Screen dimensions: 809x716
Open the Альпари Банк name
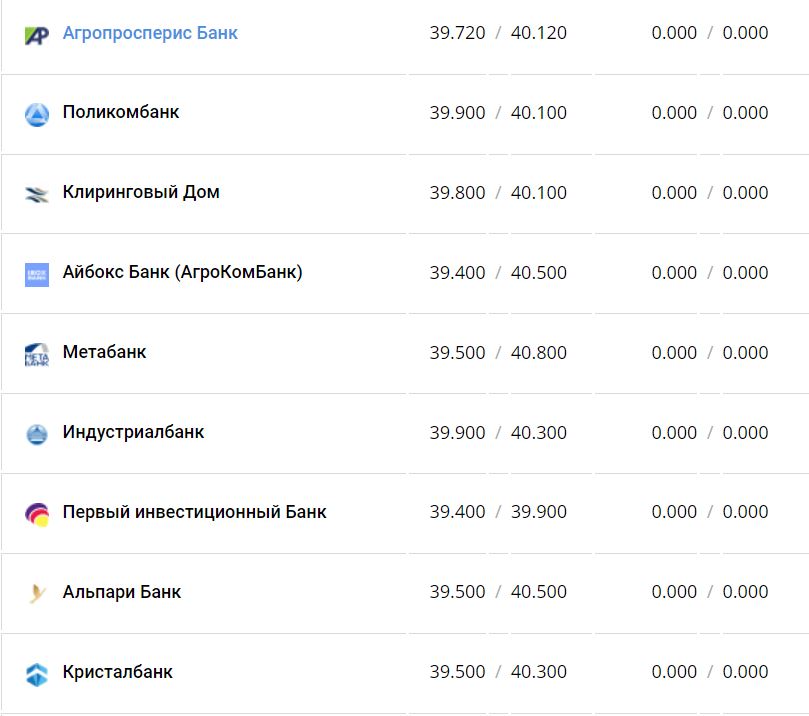122,592
